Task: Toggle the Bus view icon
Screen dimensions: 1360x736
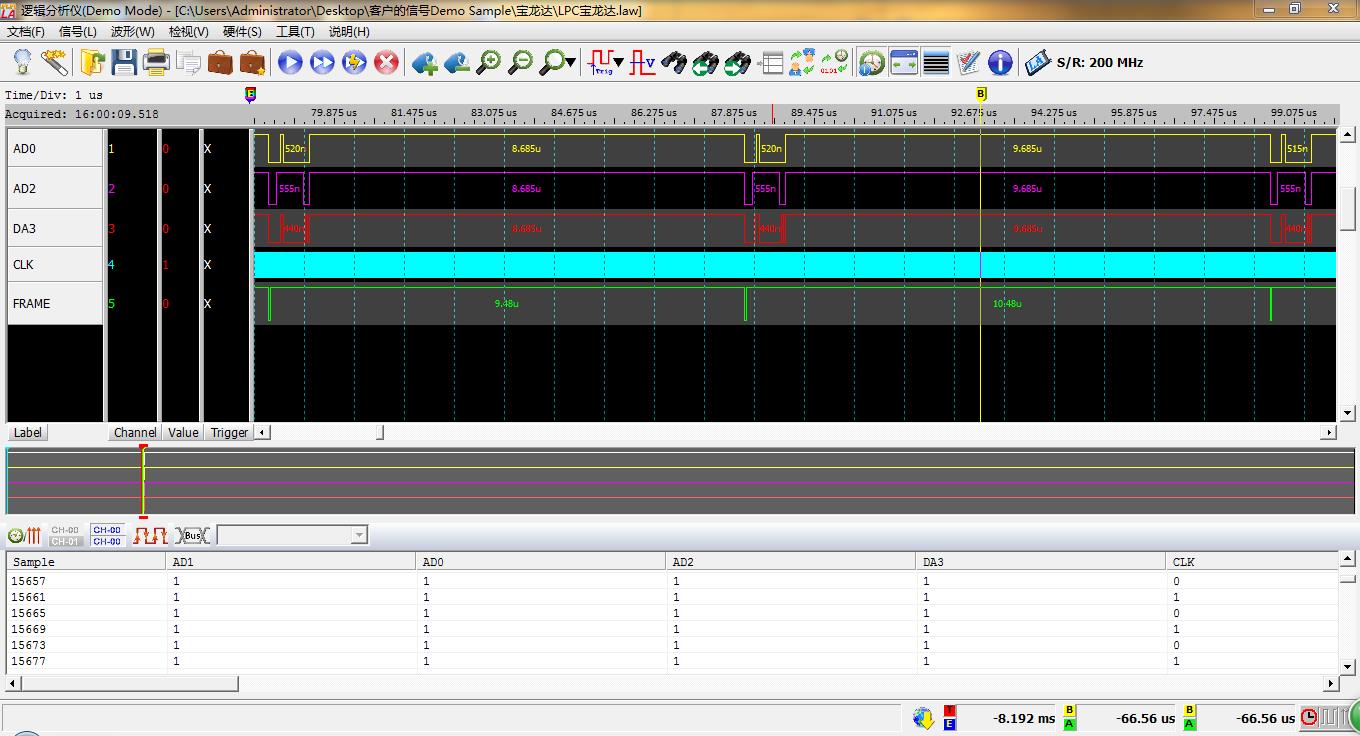Action: 193,536
